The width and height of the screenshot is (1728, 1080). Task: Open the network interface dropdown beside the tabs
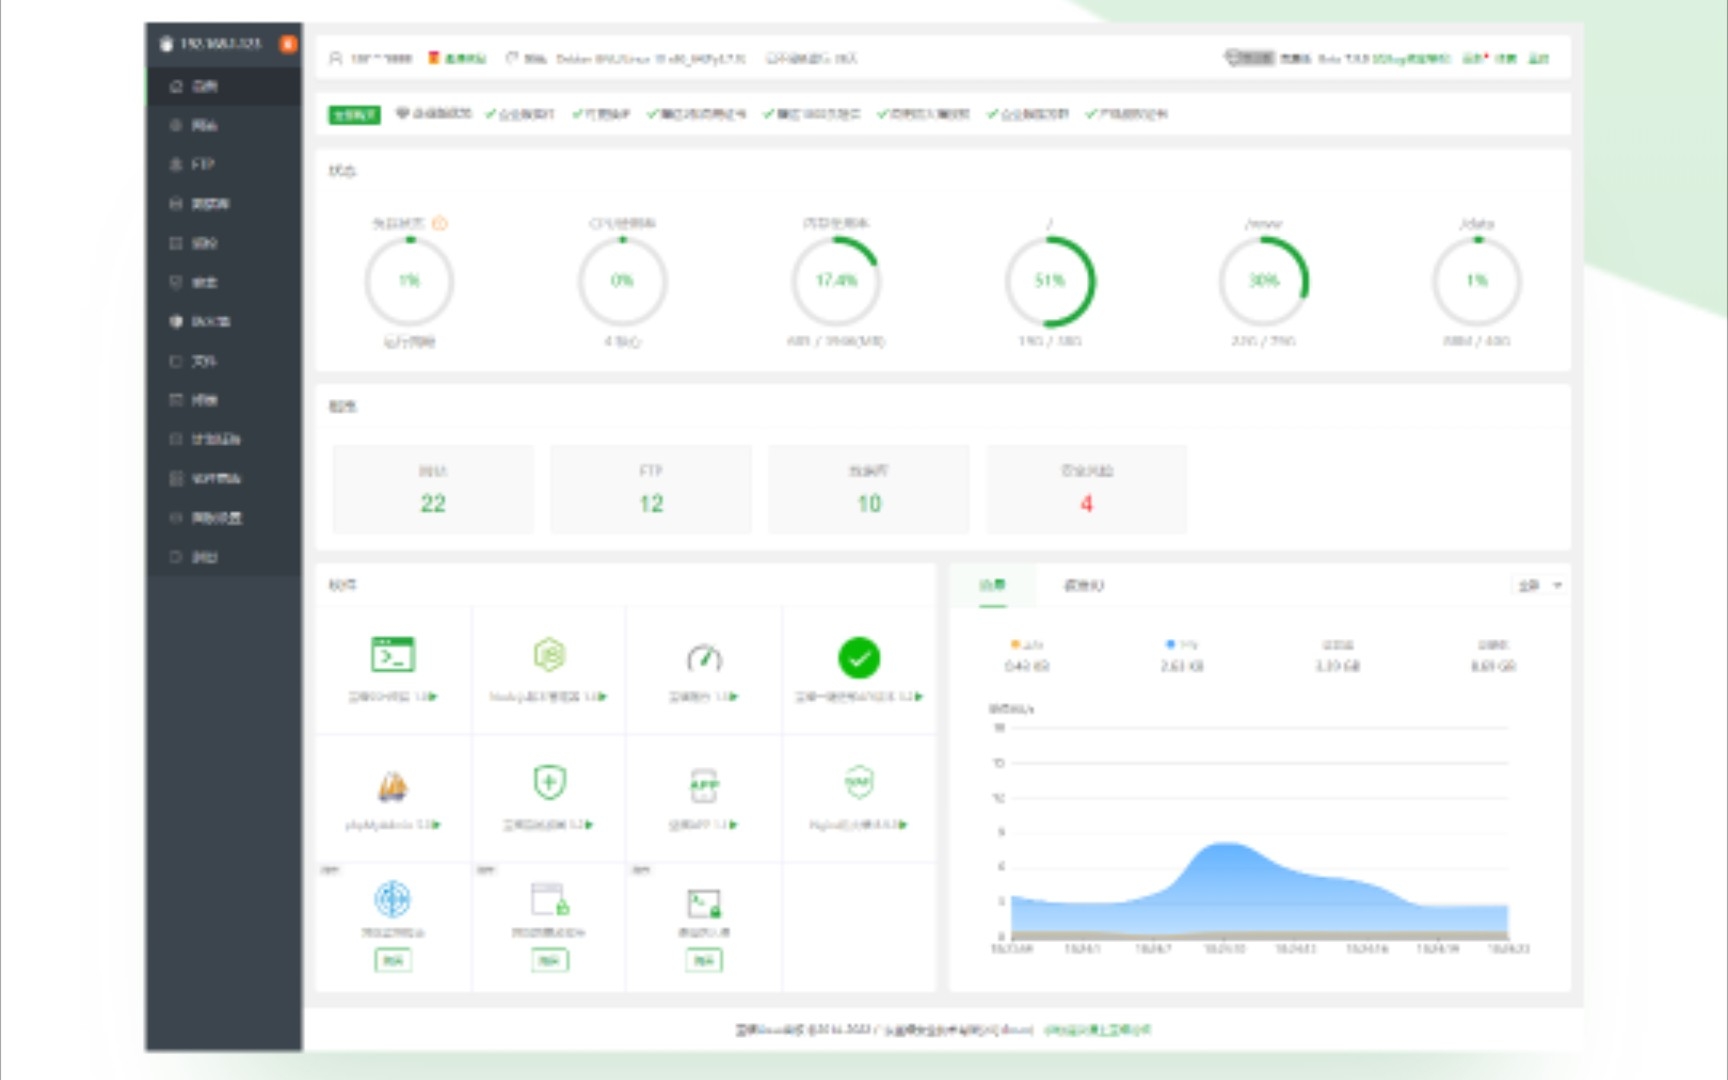coord(1538,586)
